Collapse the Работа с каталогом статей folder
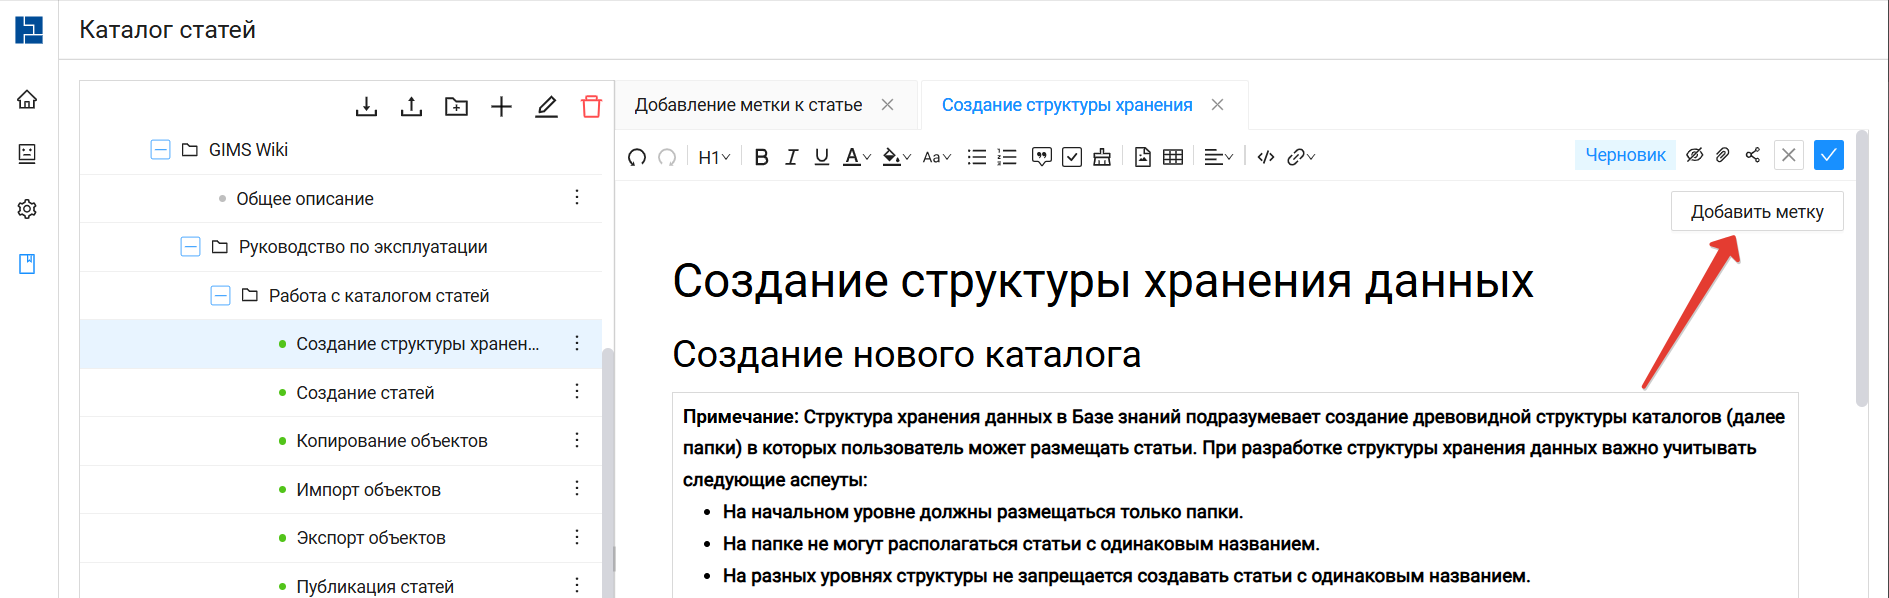Screen dimensions: 1889x598 [220, 296]
